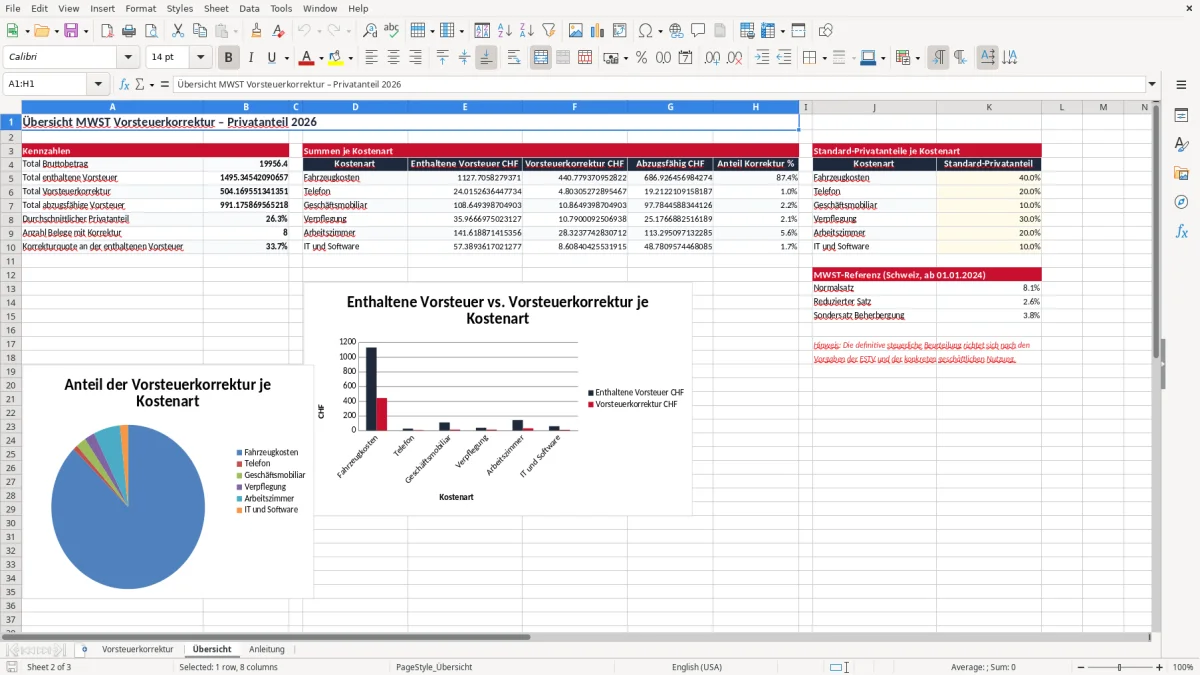1200x675 pixels.
Task: Click the status bar zoom slider handle
Action: click(1119, 667)
